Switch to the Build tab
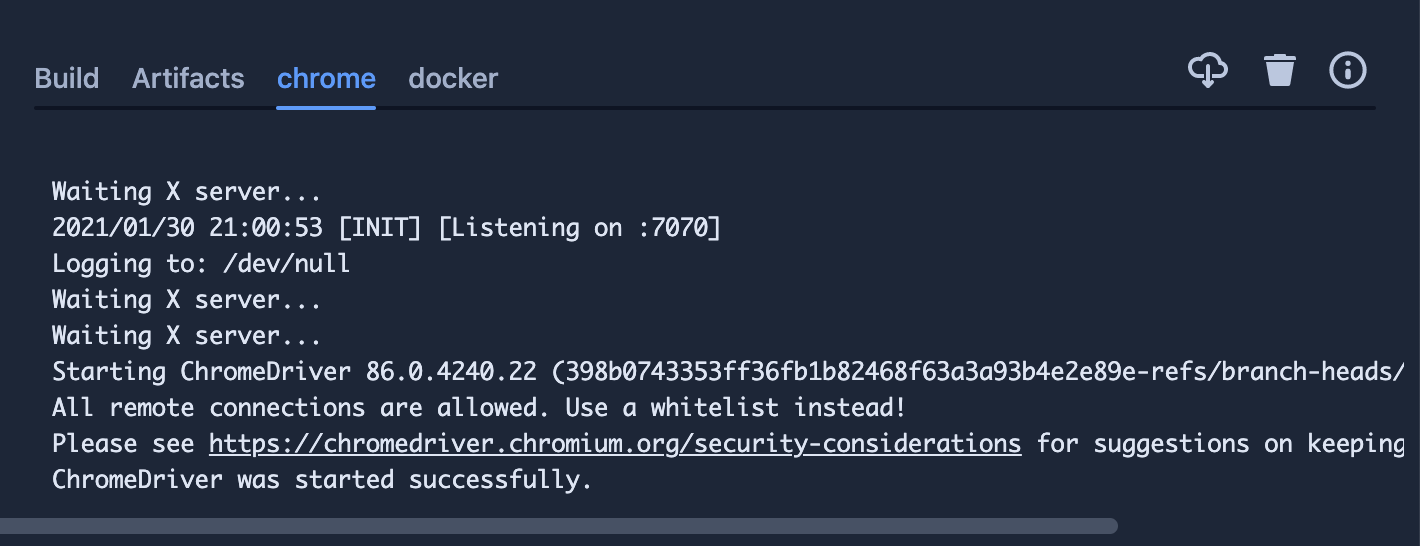The image size is (1420, 546). pos(67,78)
